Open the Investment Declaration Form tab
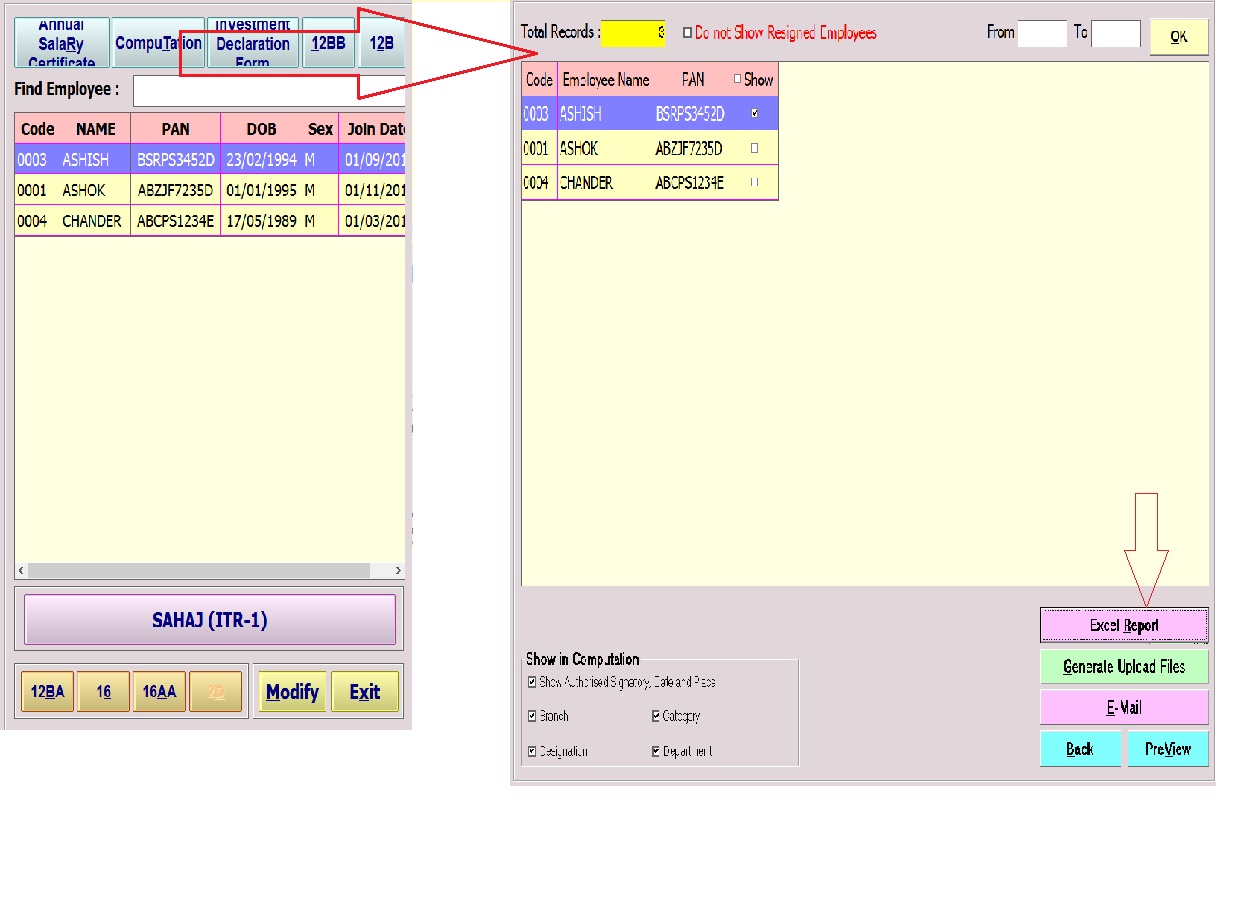This screenshot has width=1255, height=921. coord(253,44)
